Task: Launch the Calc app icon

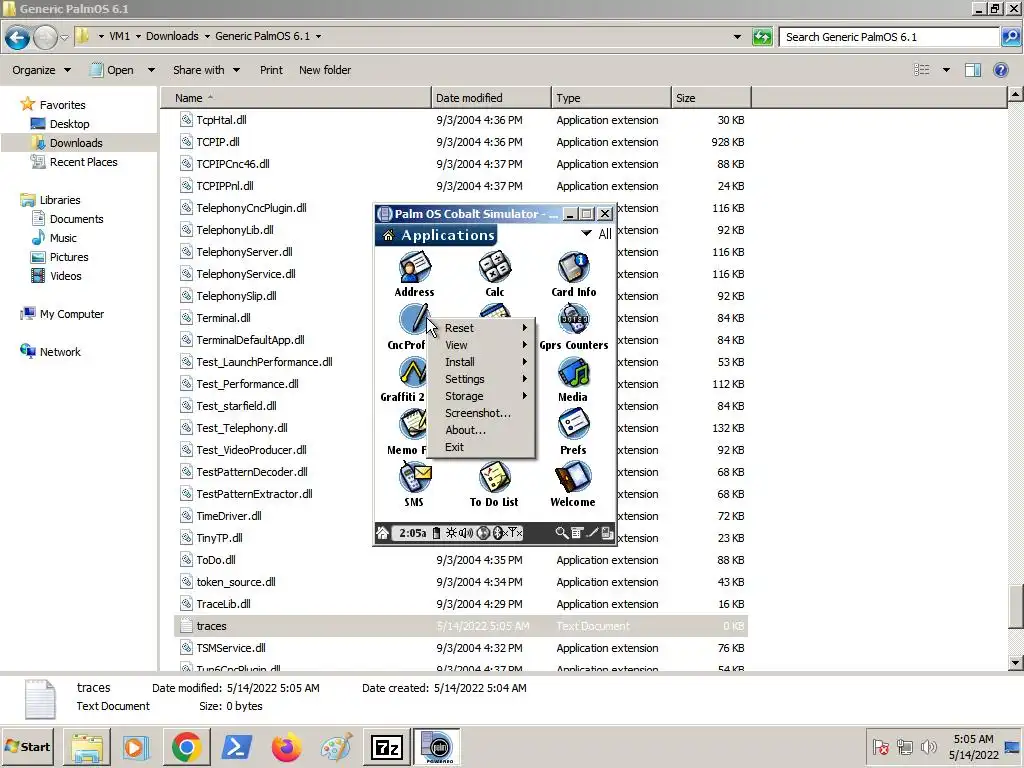Action: (494, 274)
